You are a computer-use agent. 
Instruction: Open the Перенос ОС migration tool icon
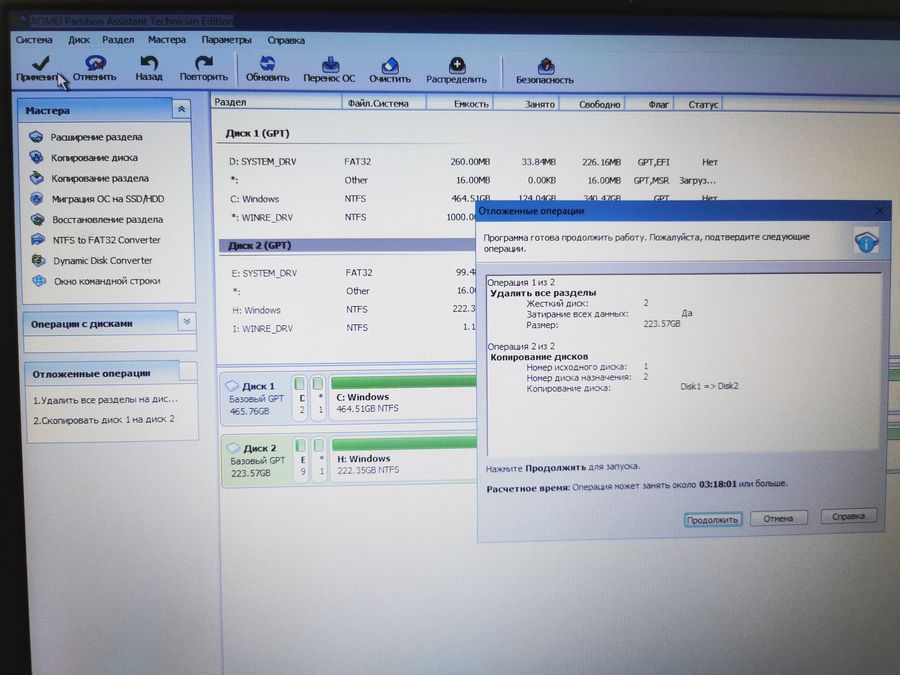pyautogui.click(x=330, y=65)
